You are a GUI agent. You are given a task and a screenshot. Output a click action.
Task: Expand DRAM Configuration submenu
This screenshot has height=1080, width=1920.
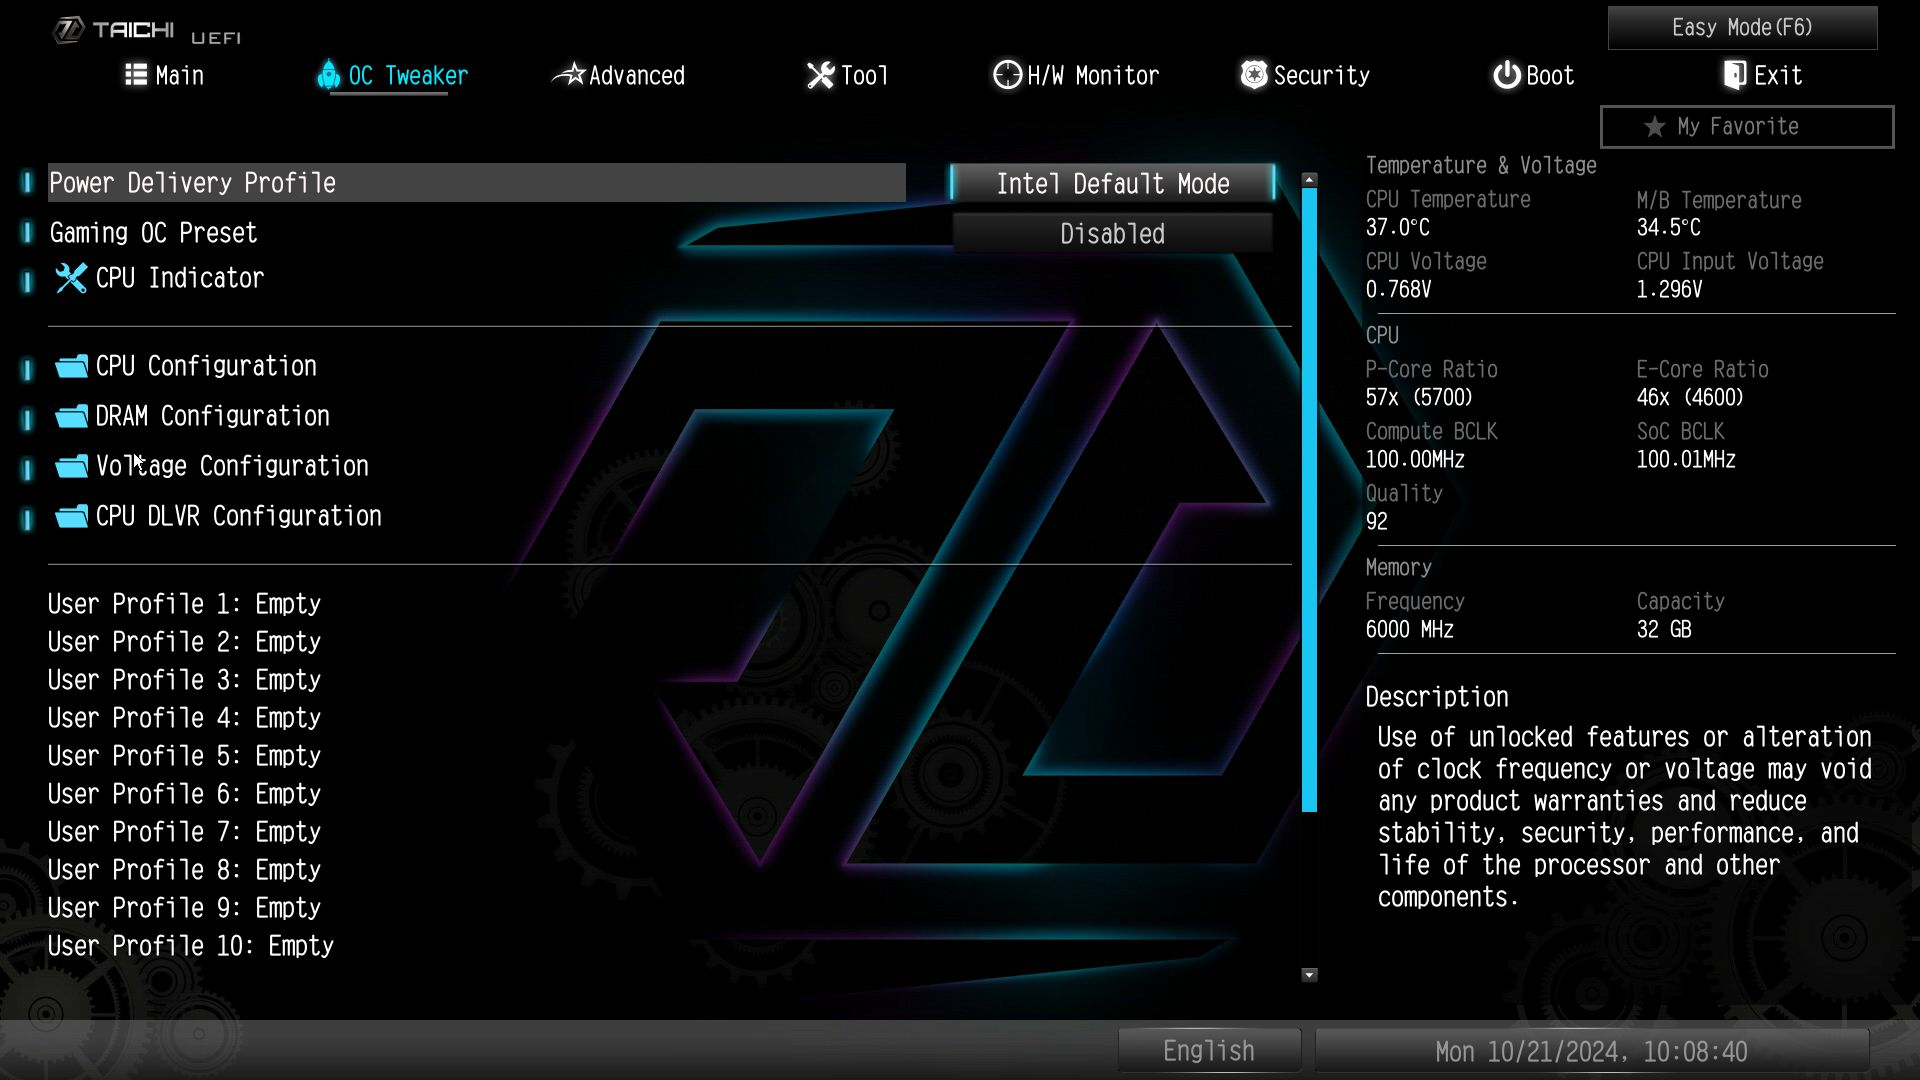(212, 416)
